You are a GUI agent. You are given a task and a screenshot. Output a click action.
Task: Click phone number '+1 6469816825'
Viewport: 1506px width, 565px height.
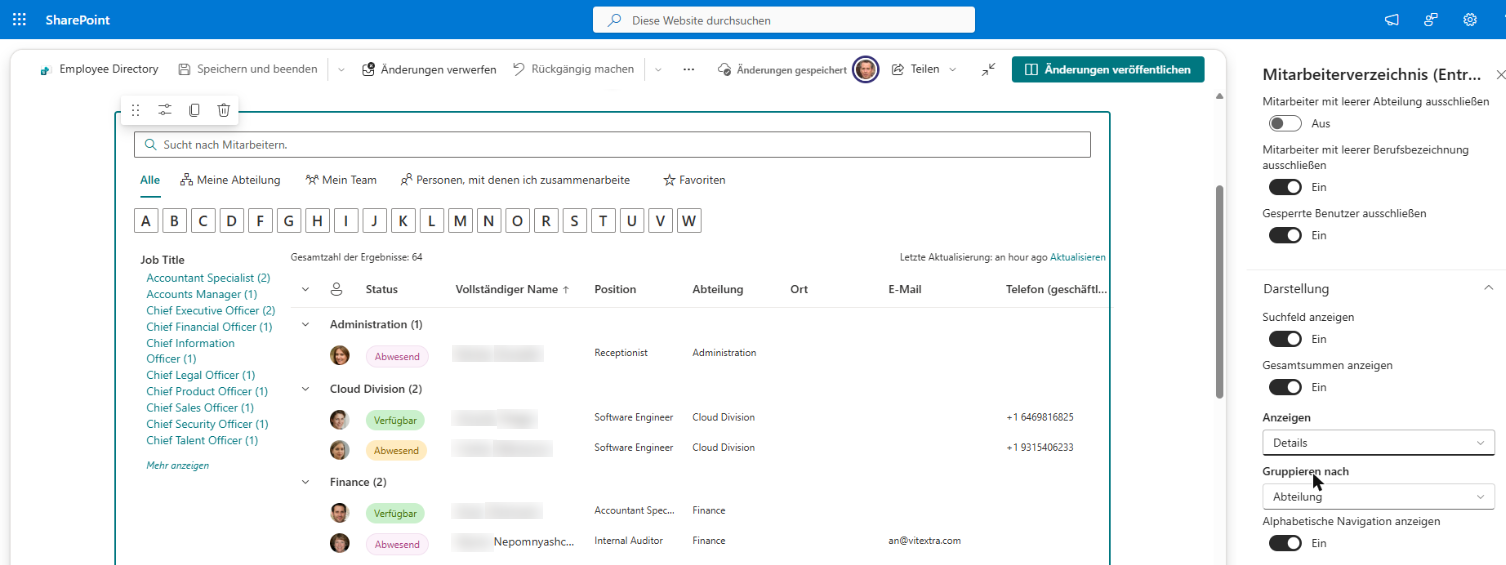point(1040,417)
